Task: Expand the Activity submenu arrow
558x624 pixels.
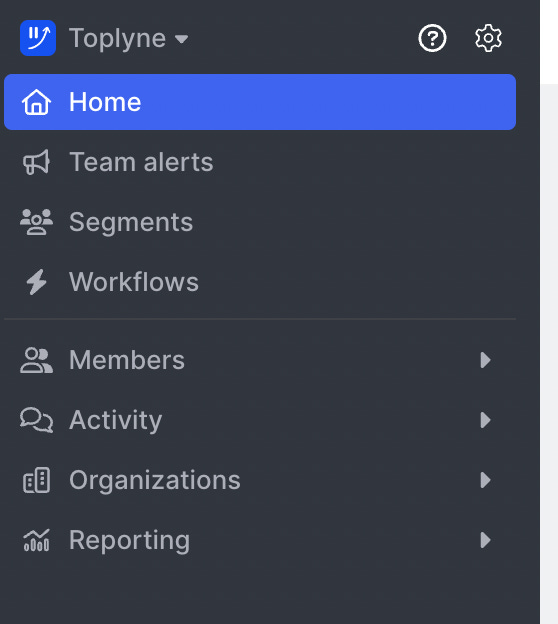Action: 485,420
